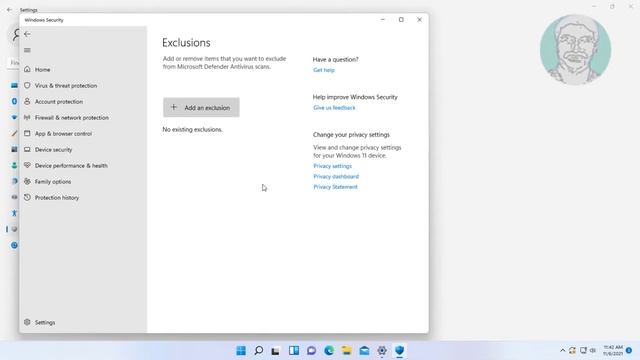This screenshot has width=640, height=360.
Task: Open File Explorer from the taskbar
Action: click(x=347, y=350)
